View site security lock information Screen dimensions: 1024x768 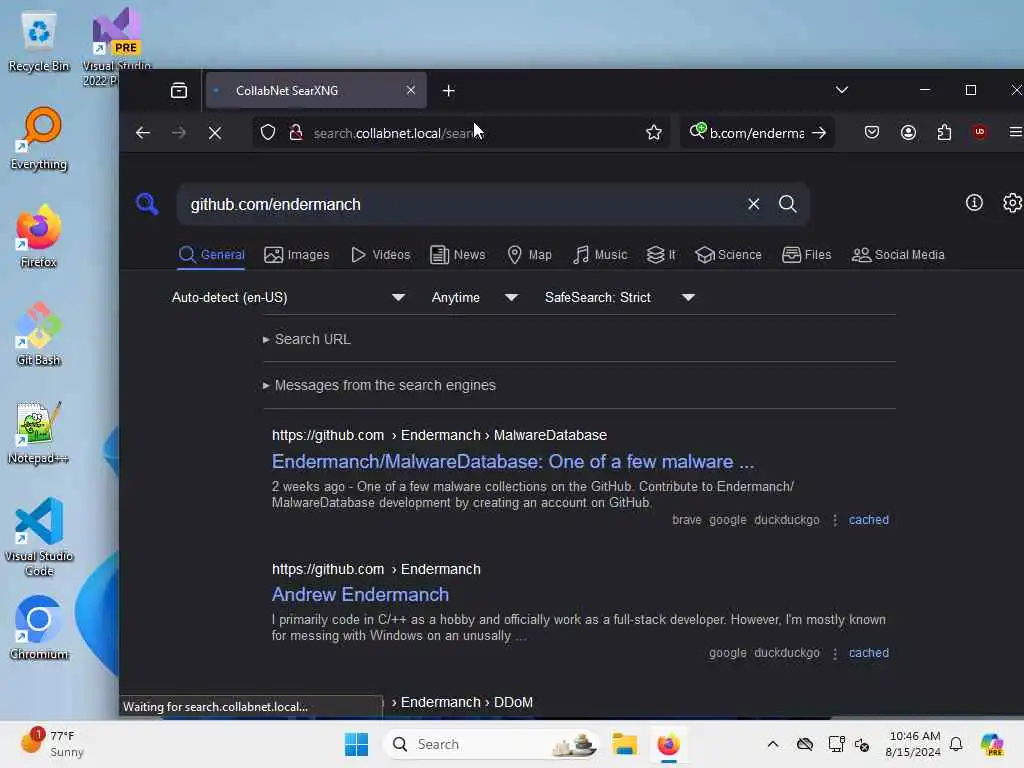pyautogui.click(x=296, y=133)
